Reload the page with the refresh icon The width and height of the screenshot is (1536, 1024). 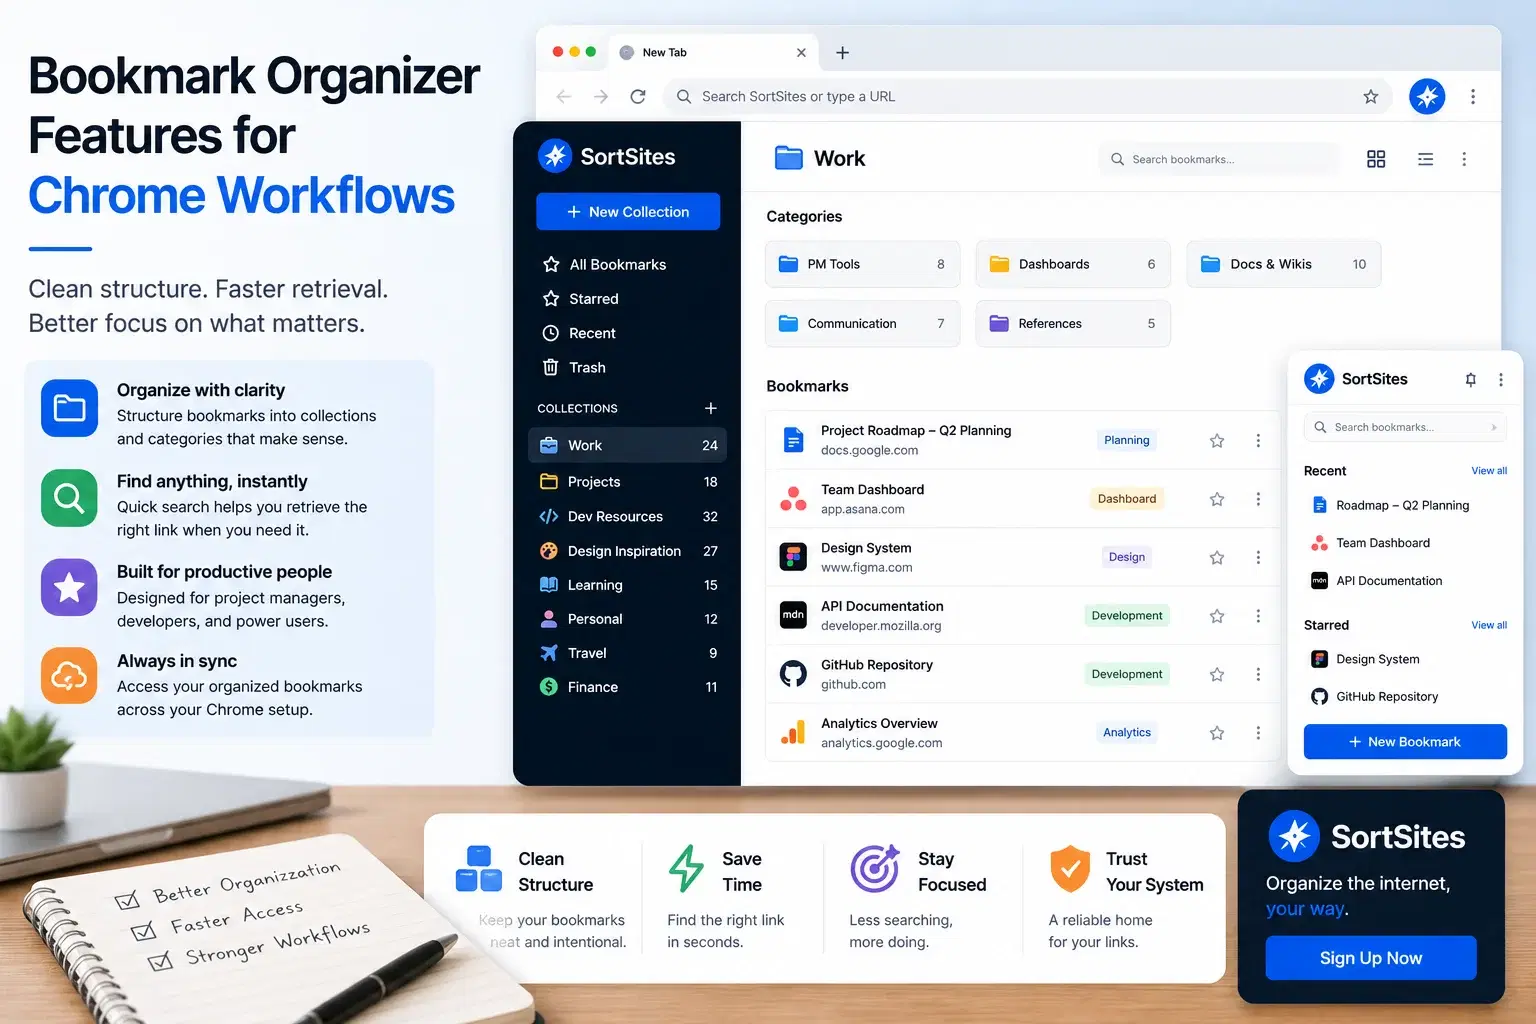point(638,96)
